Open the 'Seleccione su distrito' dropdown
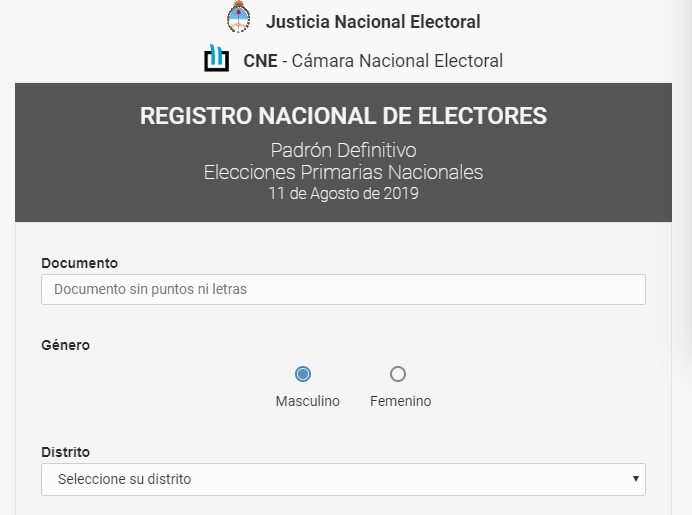Screen dimensions: 692x515 pos(343,479)
